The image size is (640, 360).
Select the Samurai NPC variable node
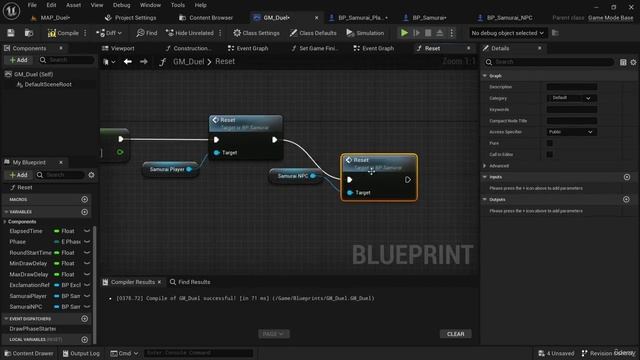[296, 176]
